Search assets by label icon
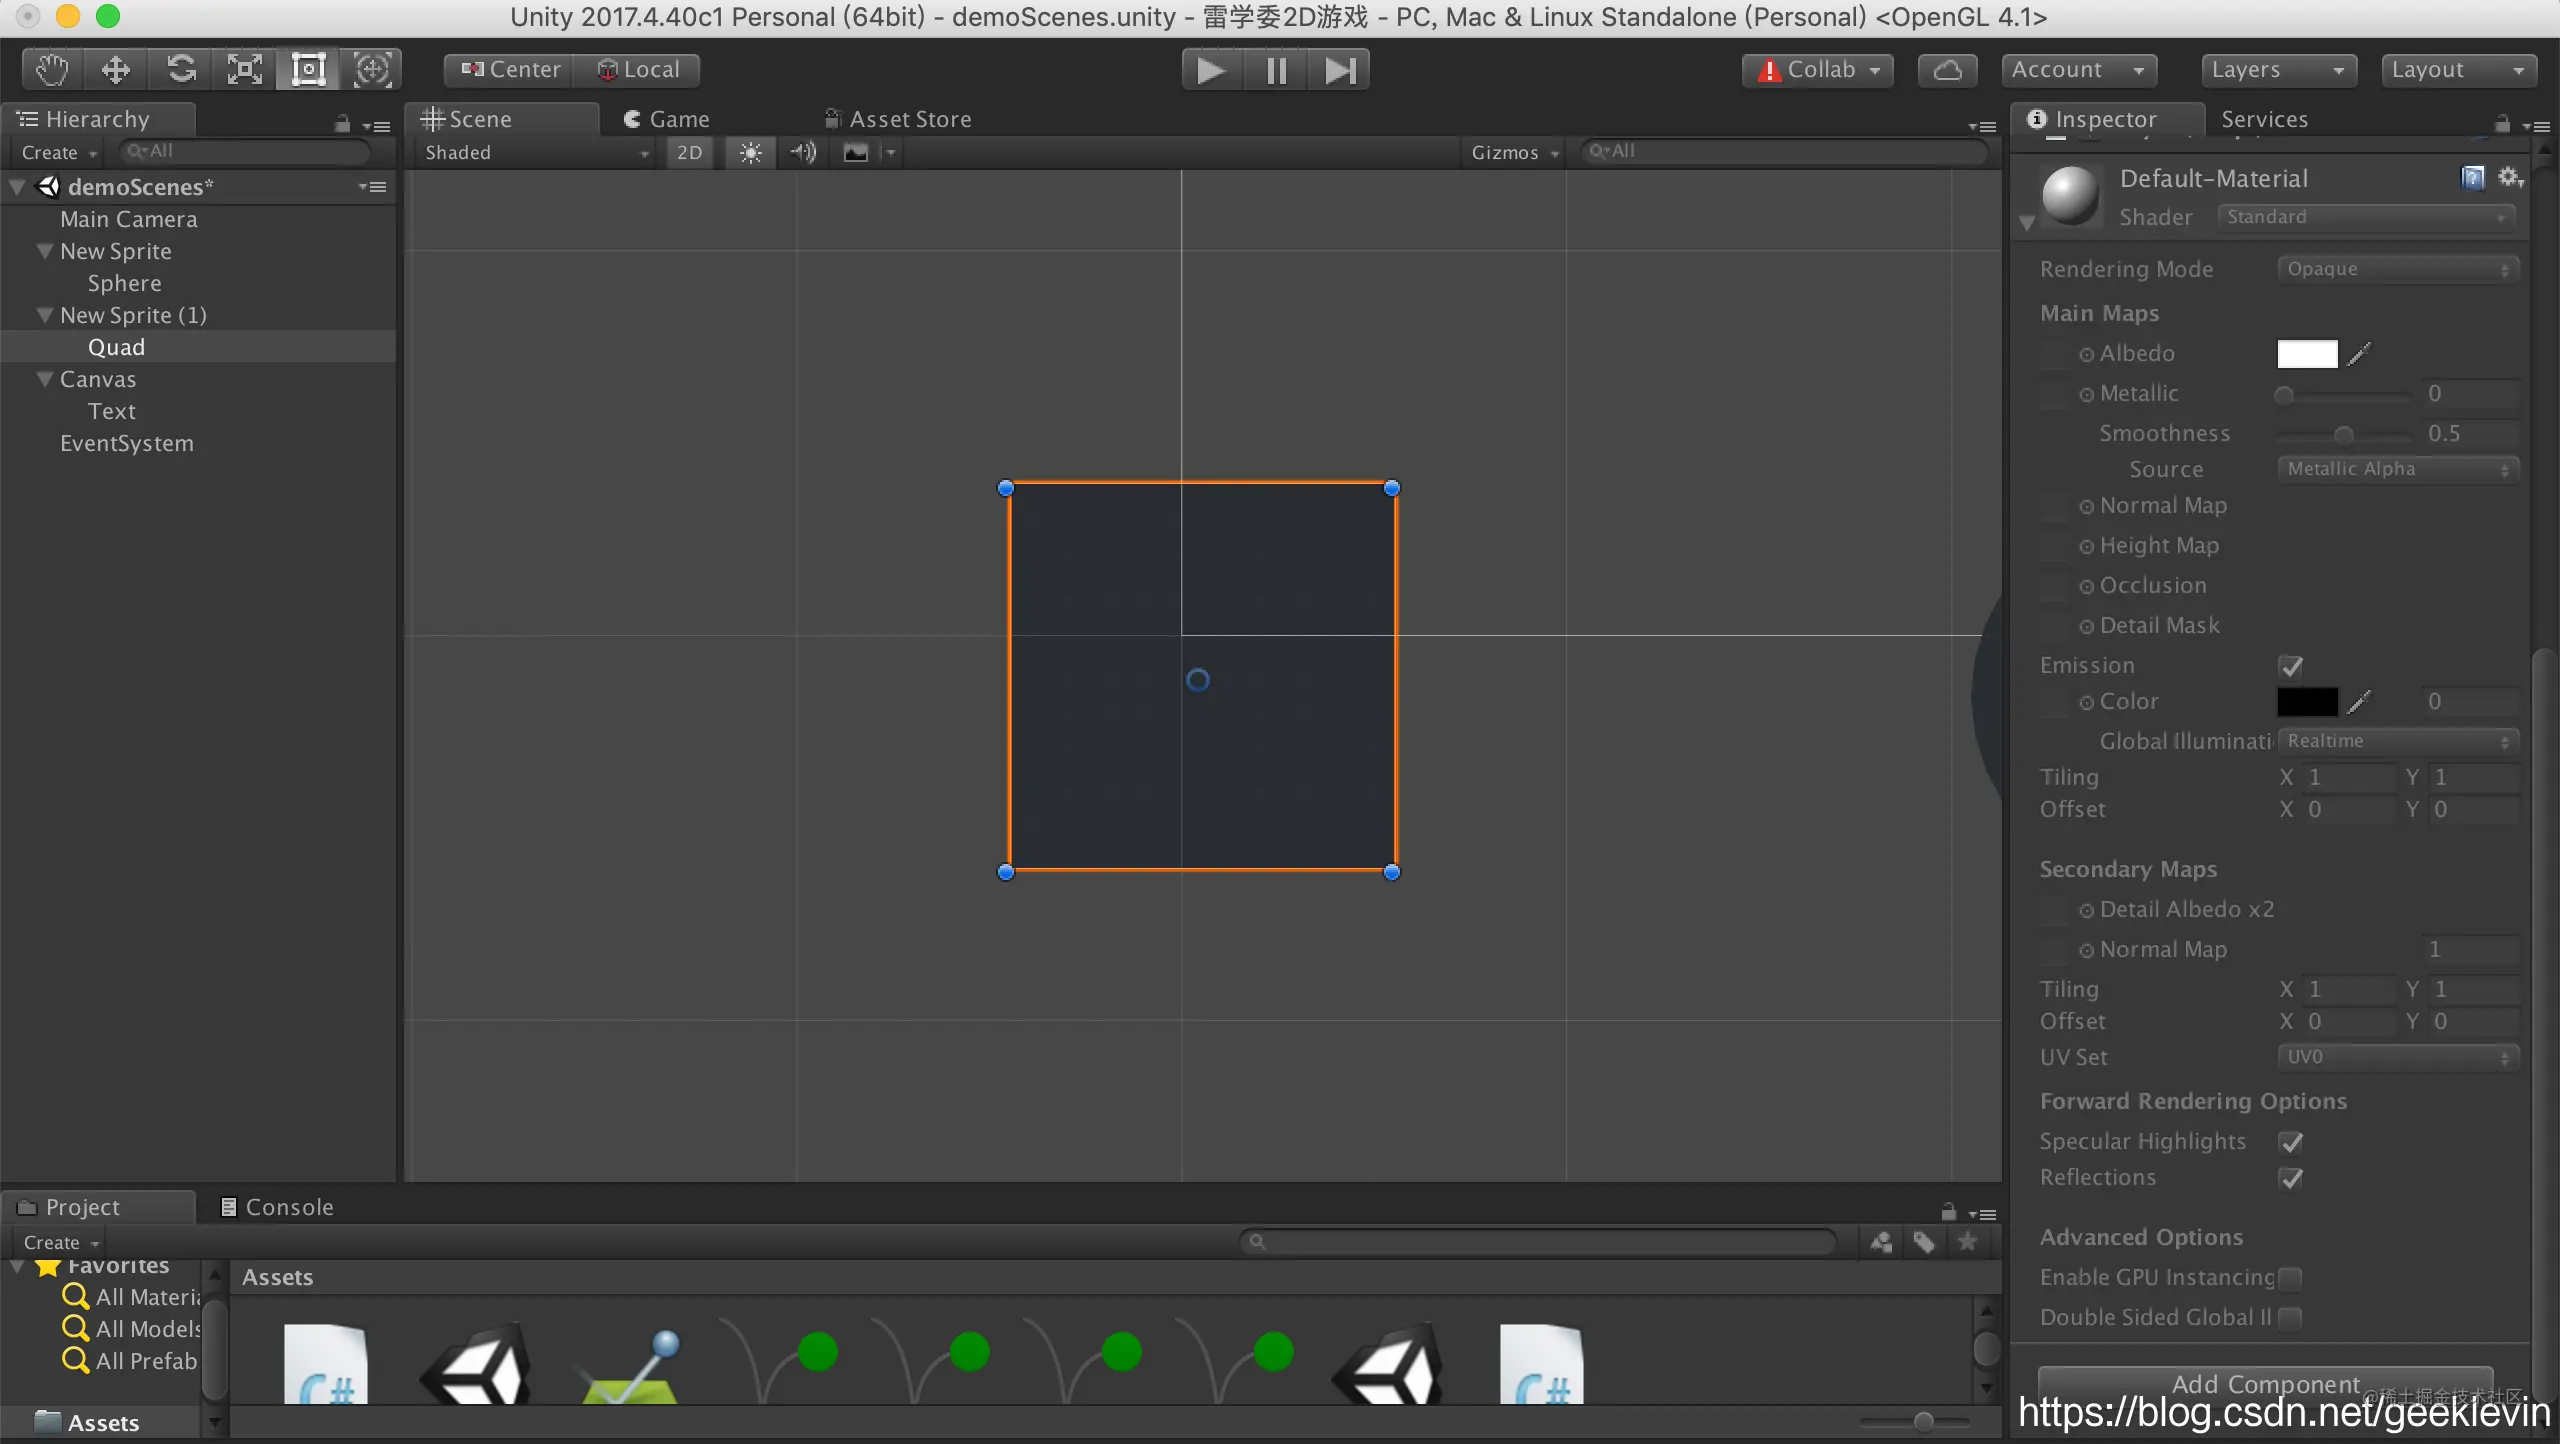This screenshot has width=2560, height=1444. 1924,1242
